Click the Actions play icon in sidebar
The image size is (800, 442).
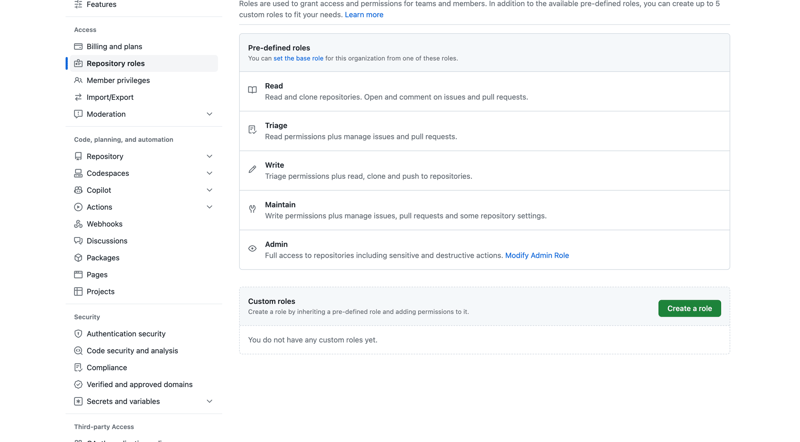[x=78, y=207]
